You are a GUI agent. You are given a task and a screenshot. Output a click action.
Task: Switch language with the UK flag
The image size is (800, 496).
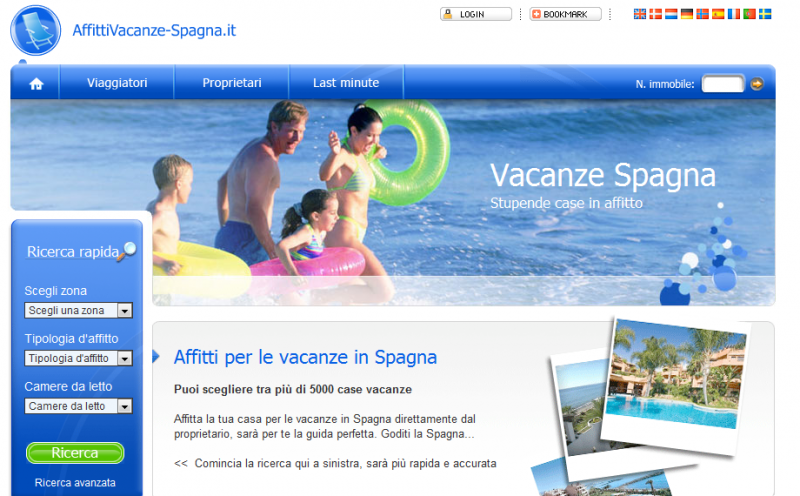639,14
